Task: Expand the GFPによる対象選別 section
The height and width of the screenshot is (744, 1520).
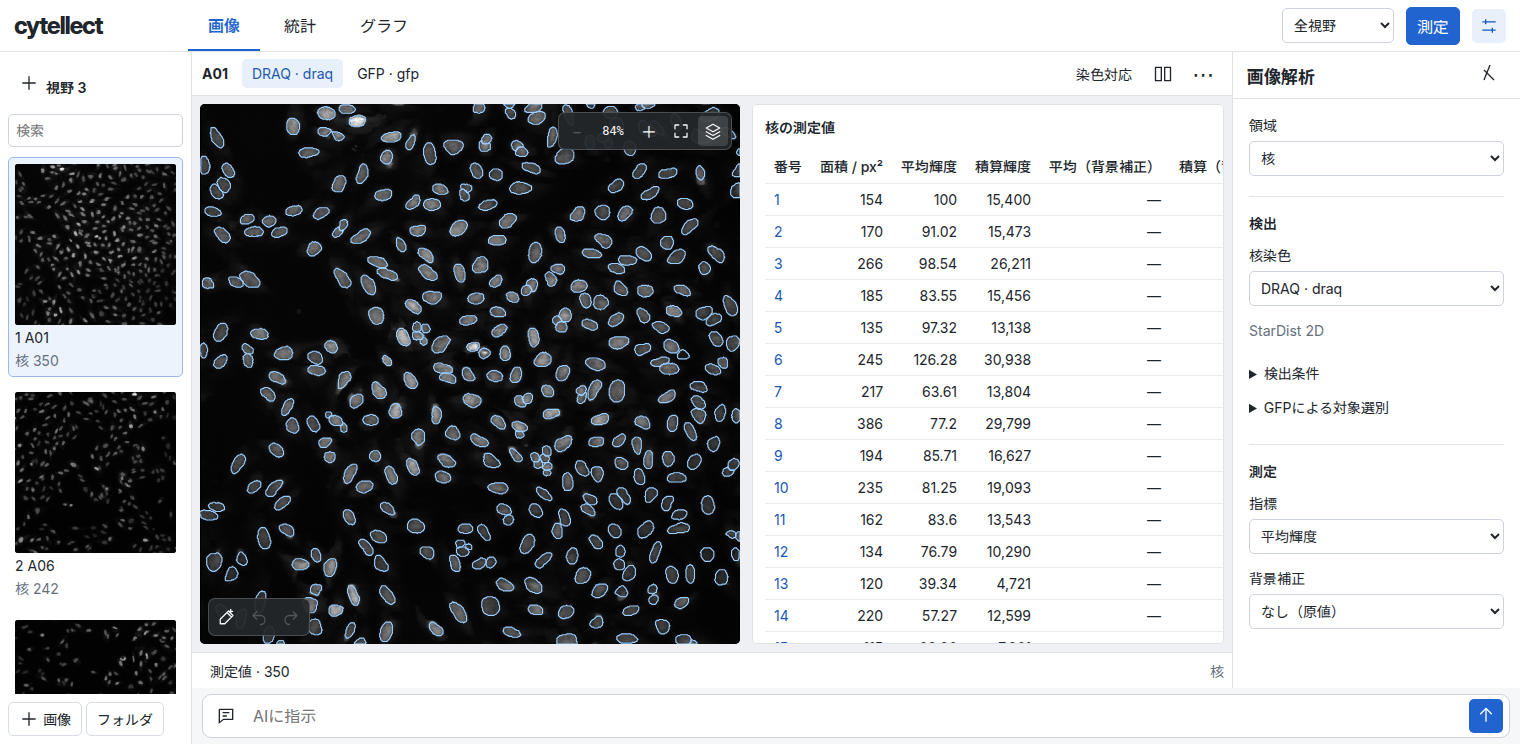Action: coord(1319,408)
